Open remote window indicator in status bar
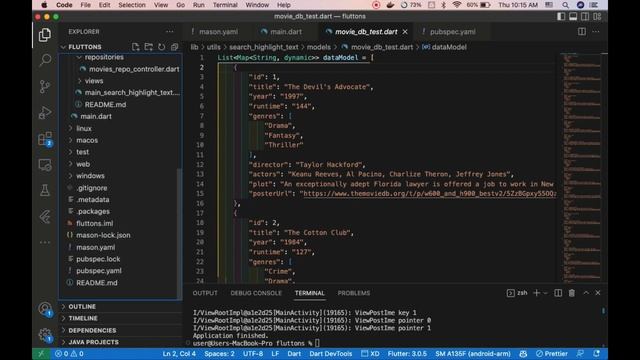The image size is (640, 360). 41,353
